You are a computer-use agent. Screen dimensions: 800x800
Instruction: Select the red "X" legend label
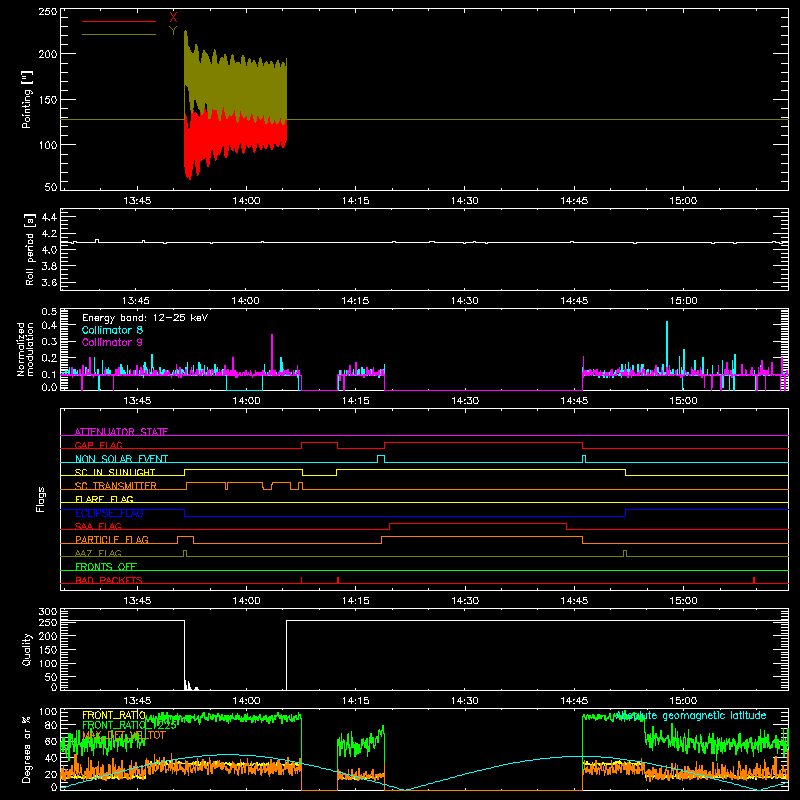point(173,17)
